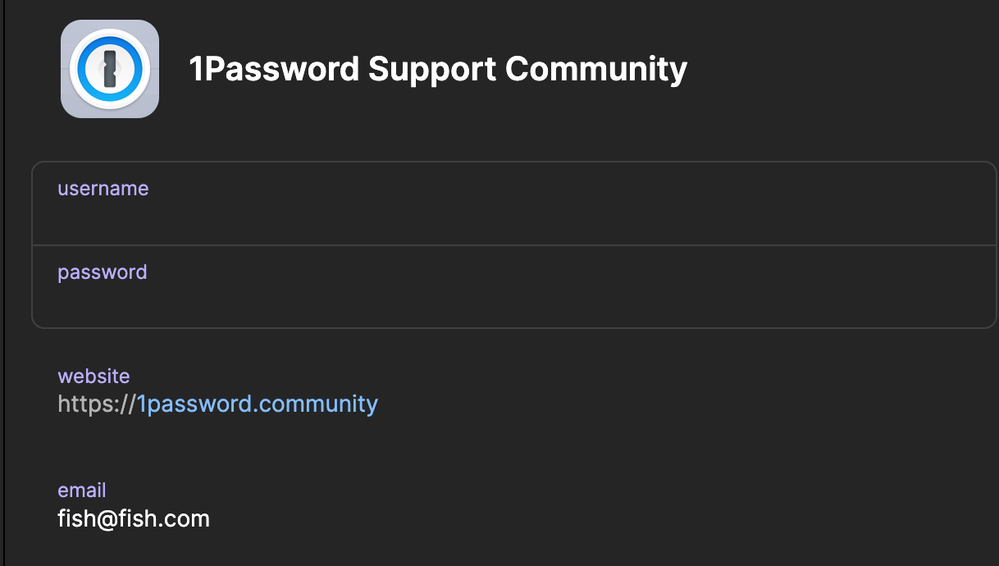
Task: Click the vertical pane divider on the left edge
Action: 4,283
